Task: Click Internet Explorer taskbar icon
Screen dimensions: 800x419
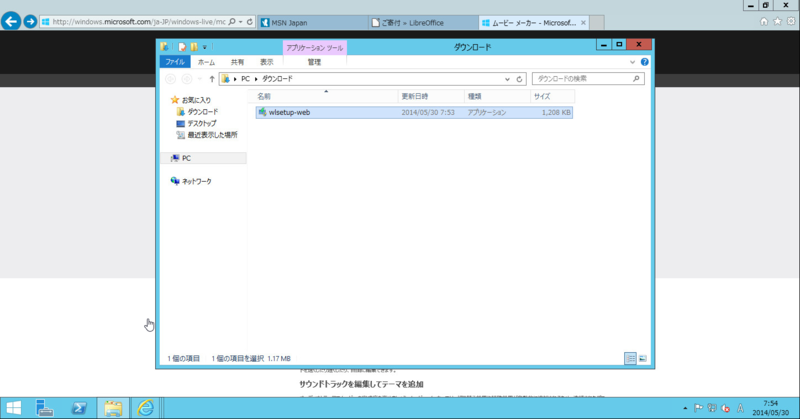Action: [x=145, y=408]
